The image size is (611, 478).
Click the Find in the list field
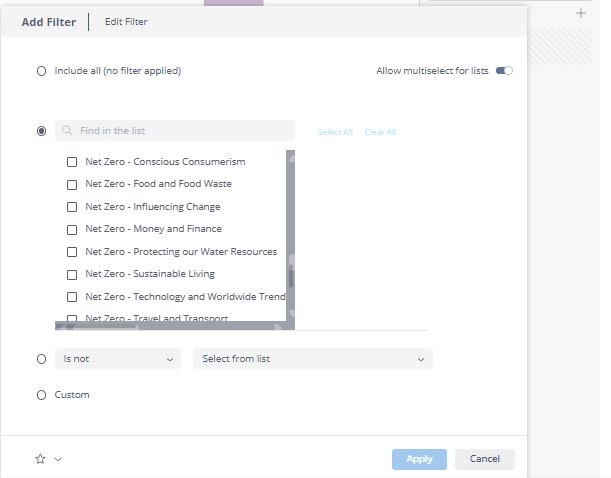pyautogui.click(x=180, y=131)
